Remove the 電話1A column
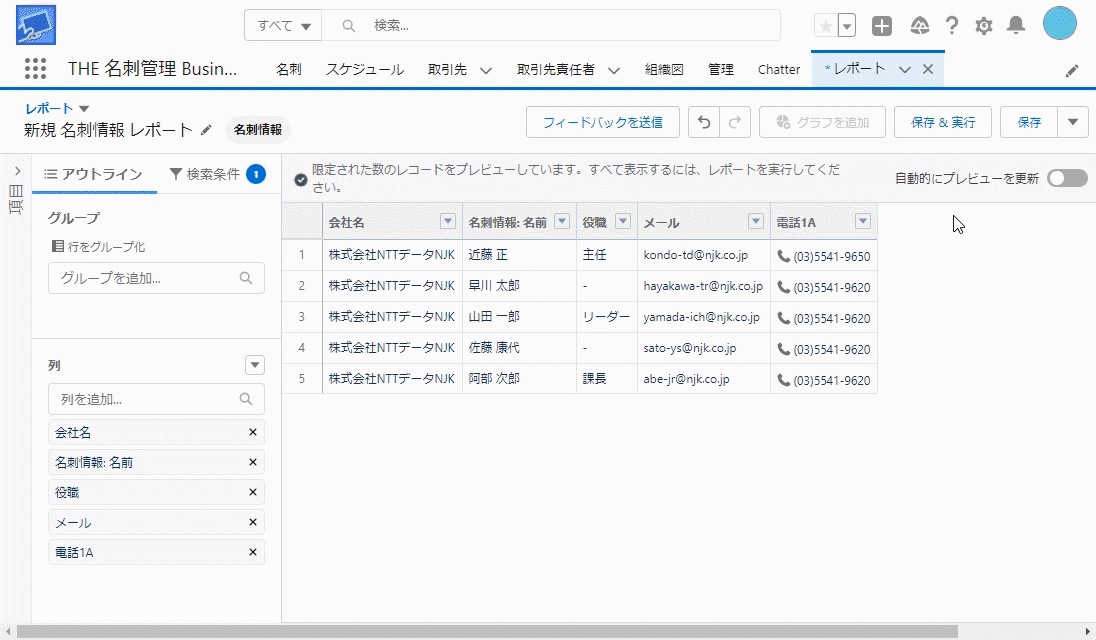This screenshot has height=640, width=1096. [x=253, y=553]
